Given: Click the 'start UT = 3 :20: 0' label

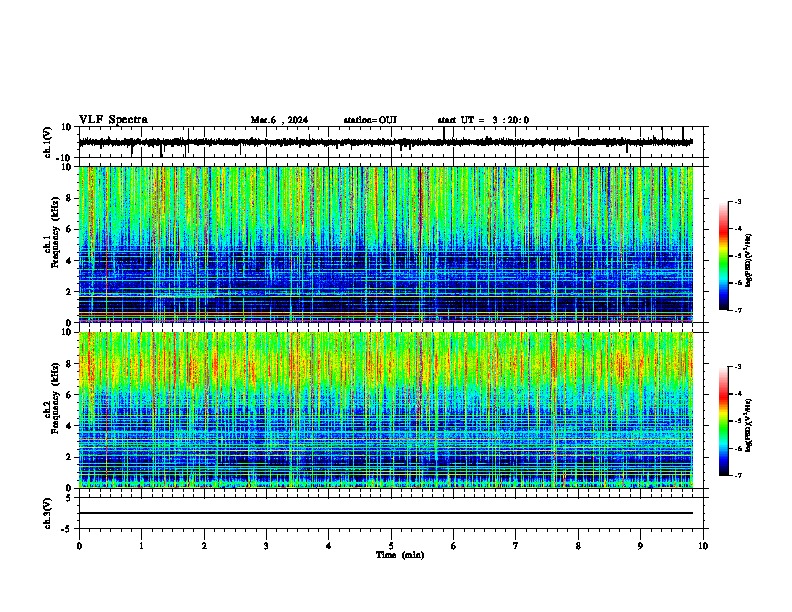Looking at the screenshot, I should tap(483, 120).
